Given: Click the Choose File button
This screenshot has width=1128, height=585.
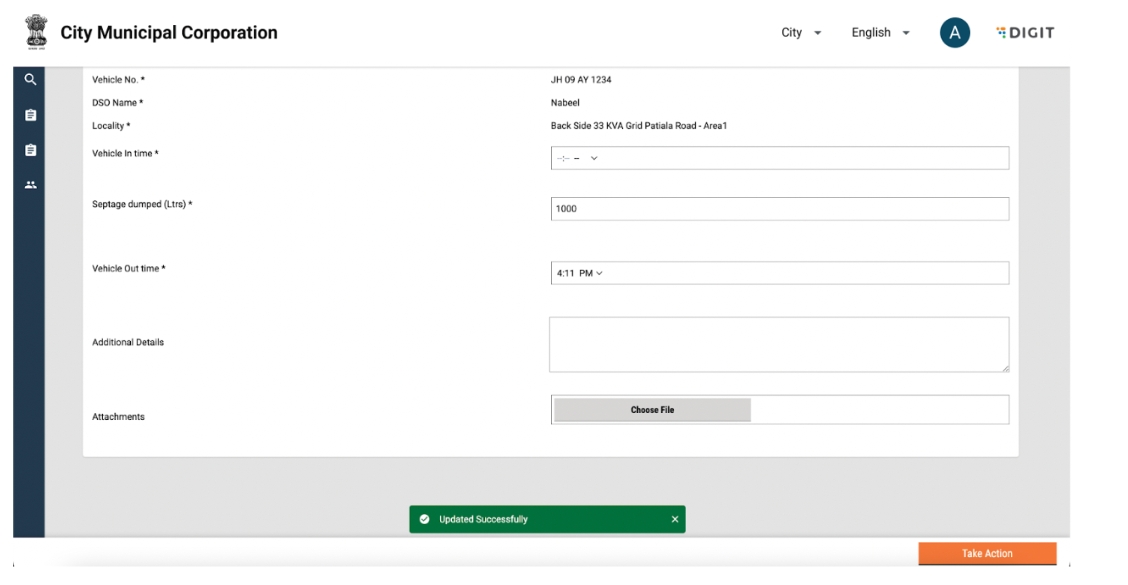Looking at the screenshot, I should [x=652, y=410].
